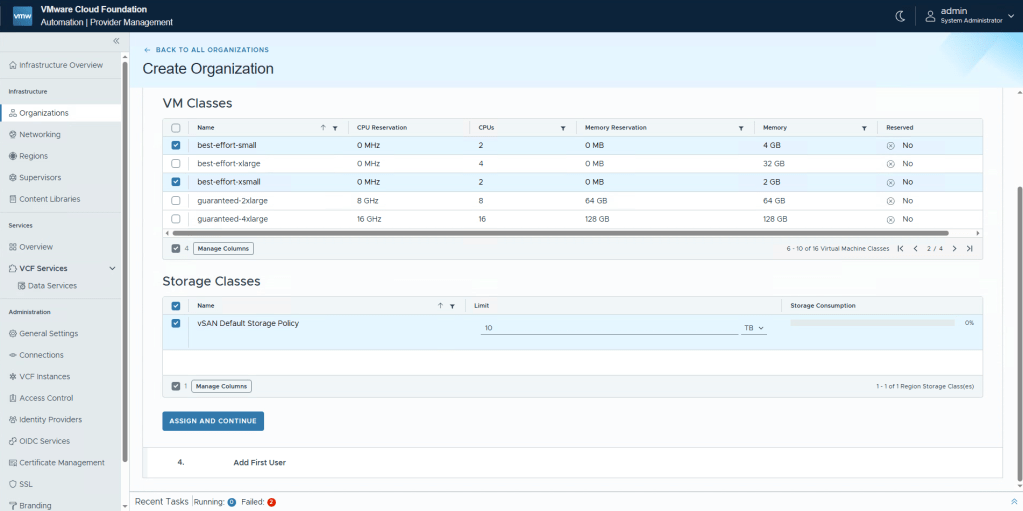
Task: Open the TB unit dropdown
Action: pyautogui.click(x=753, y=328)
